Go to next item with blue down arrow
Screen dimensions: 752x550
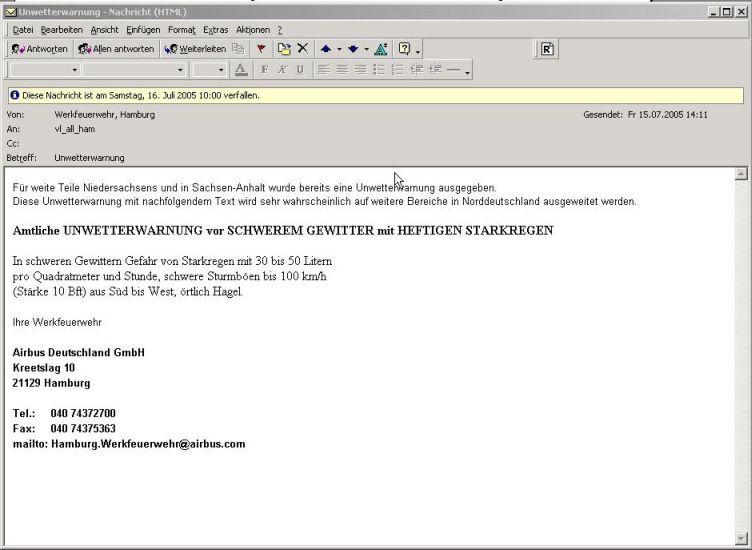point(353,49)
